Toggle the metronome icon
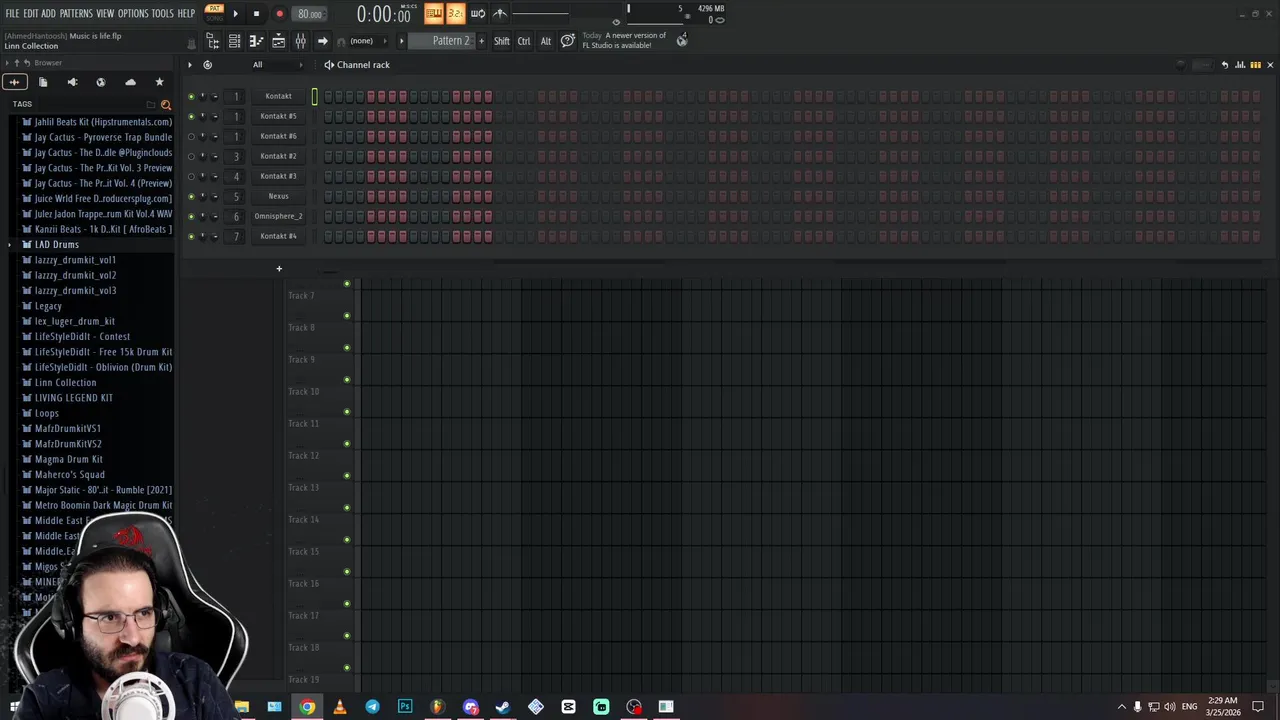This screenshot has width=1280, height=720. (500, 13)
